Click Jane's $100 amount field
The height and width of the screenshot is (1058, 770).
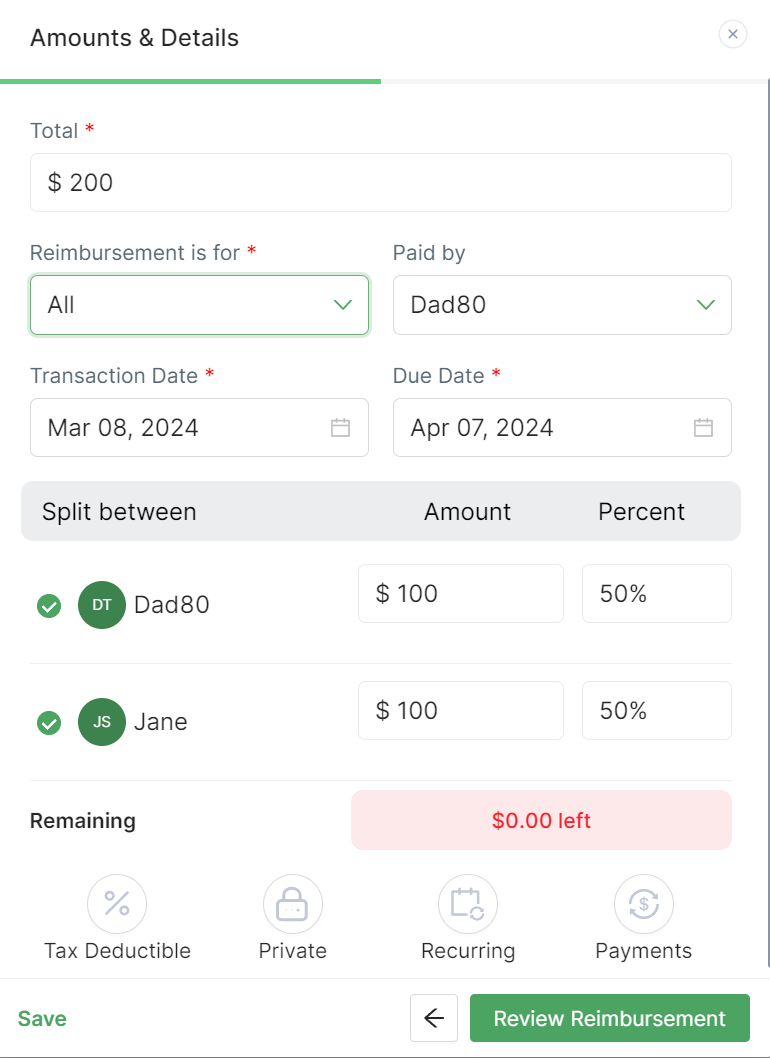tap(460, 711)
